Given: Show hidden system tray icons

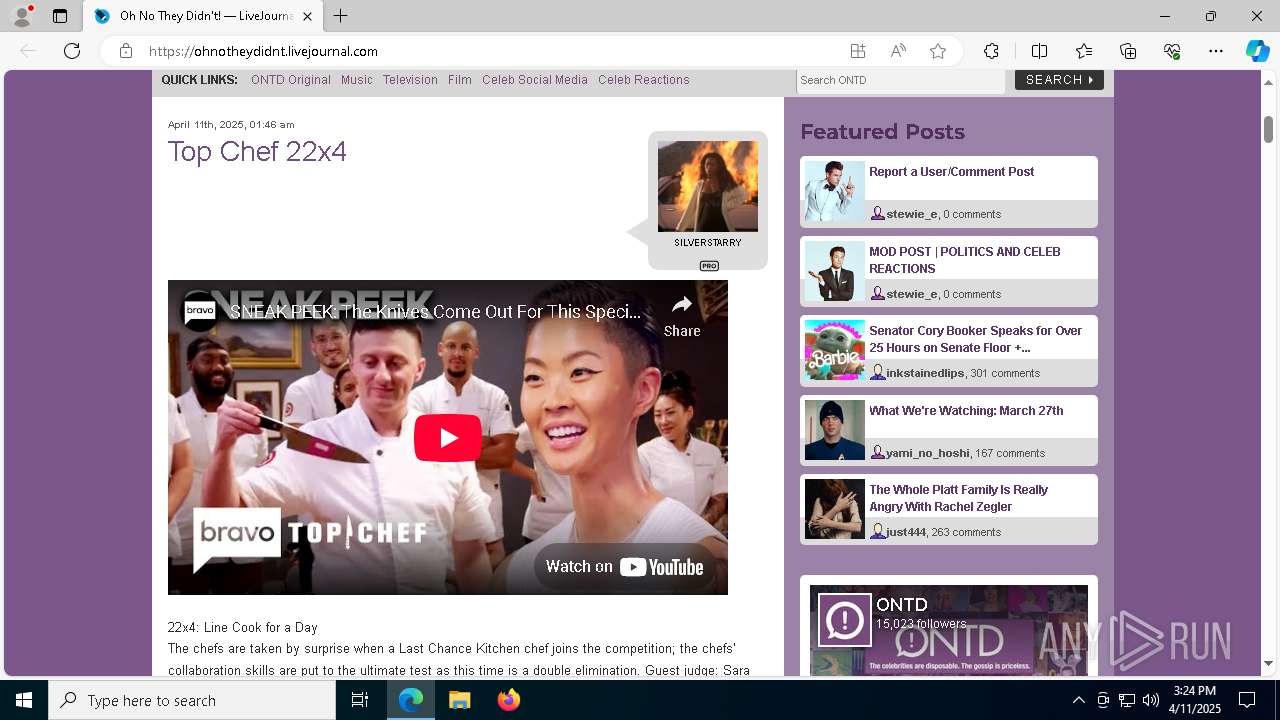Looking at the screenshot, I should (1078, 700).
